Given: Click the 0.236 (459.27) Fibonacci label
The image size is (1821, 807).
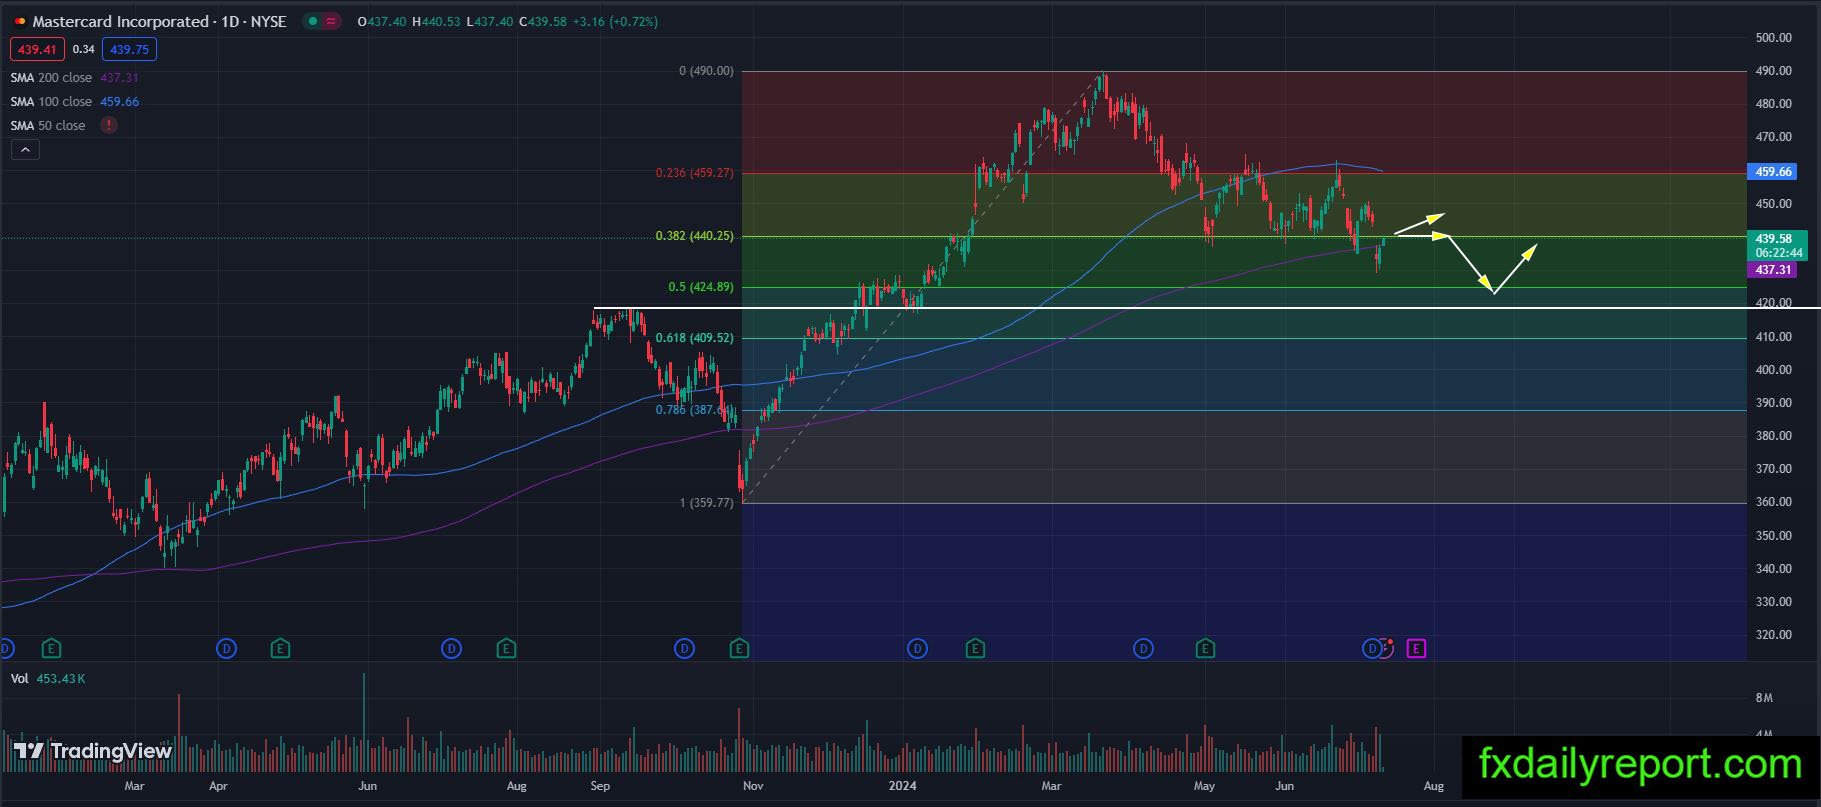Looking at the screenshot, I should (x=694, y=173).
